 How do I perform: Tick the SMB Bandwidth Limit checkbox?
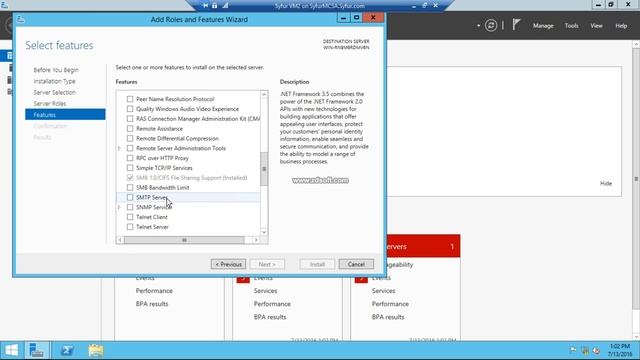(x=130, y=187)
